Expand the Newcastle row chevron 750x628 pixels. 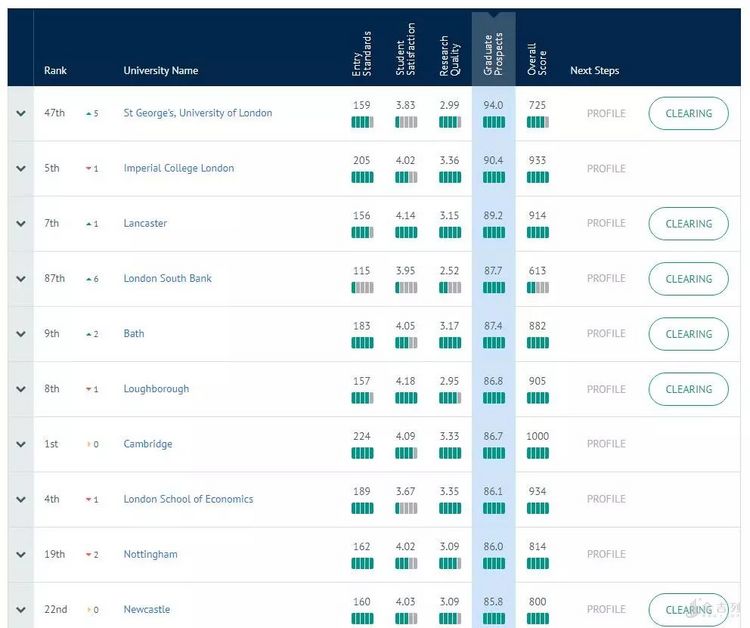pos(20,610)
